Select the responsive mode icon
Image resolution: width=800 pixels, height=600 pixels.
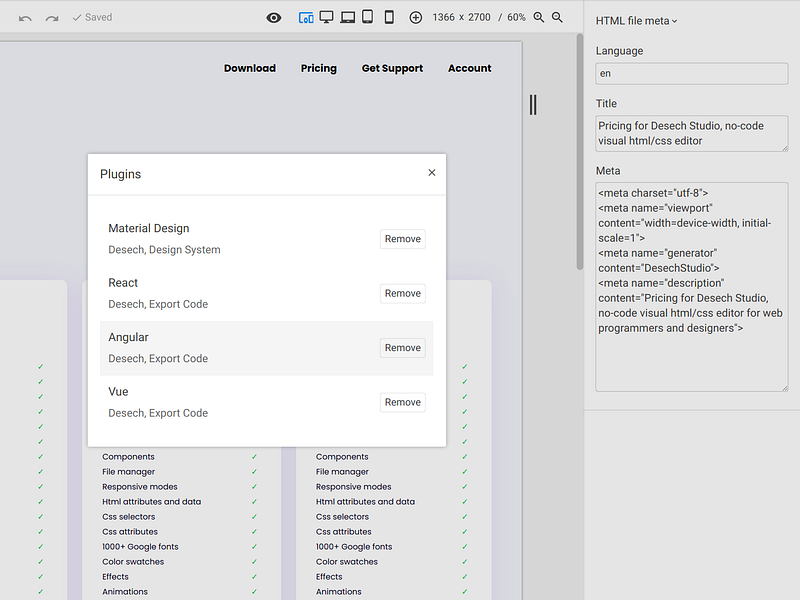306,18
